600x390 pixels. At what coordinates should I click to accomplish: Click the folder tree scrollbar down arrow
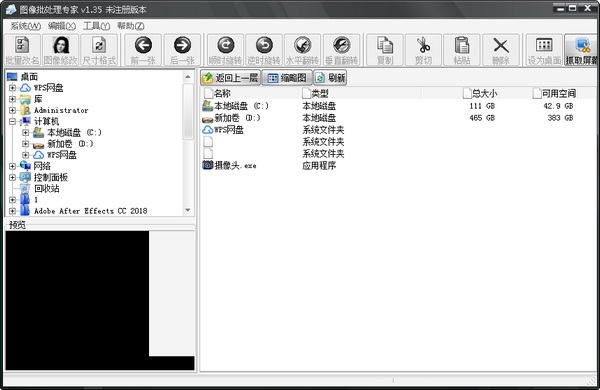coord(188,210)
